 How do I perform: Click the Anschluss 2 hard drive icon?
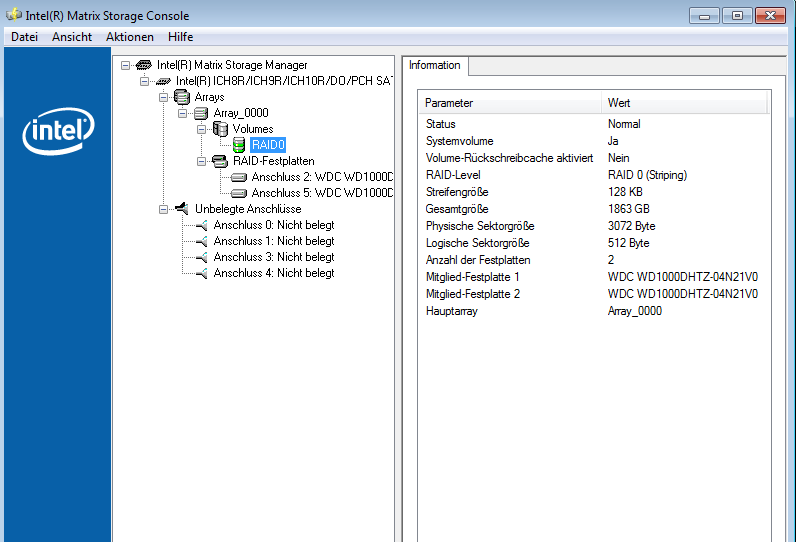tap(239, 177)
